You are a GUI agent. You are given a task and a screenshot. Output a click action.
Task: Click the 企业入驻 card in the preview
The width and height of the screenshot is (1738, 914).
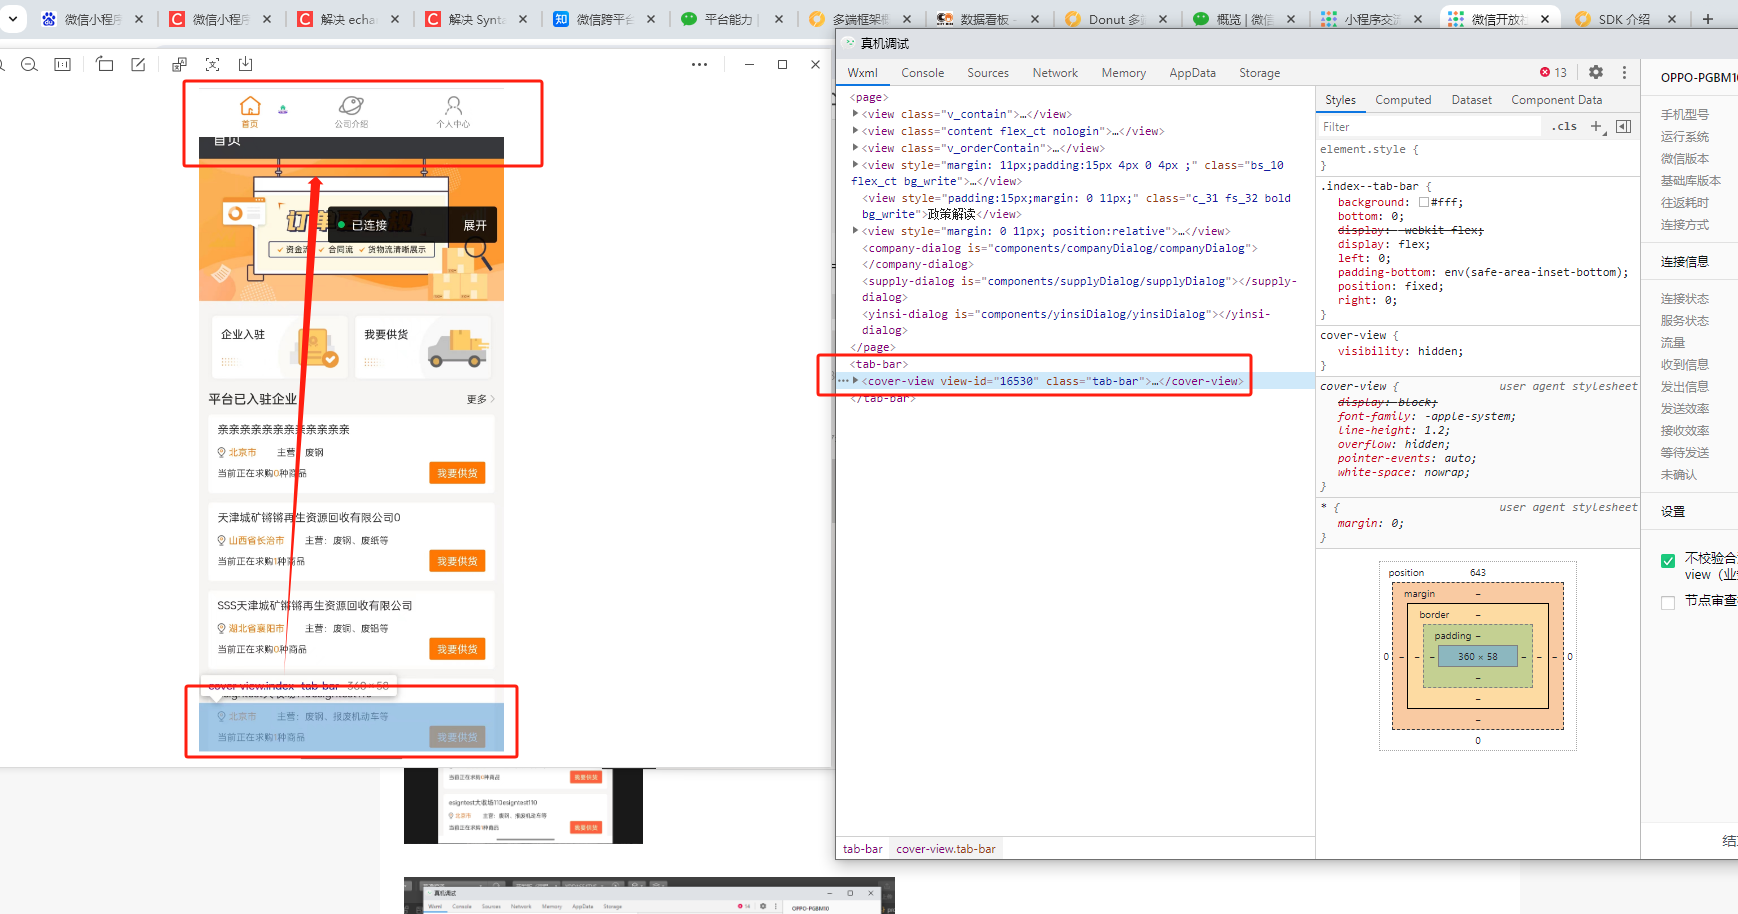(x=278, y=347)
